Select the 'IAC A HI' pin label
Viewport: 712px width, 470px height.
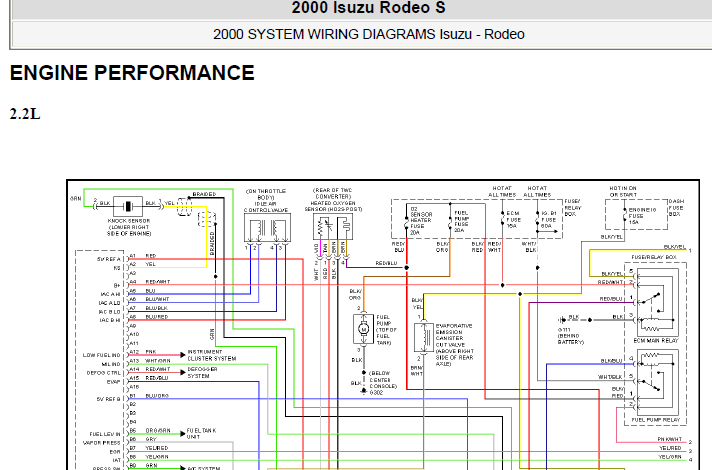pyautogui.click(x=110, y=294)
